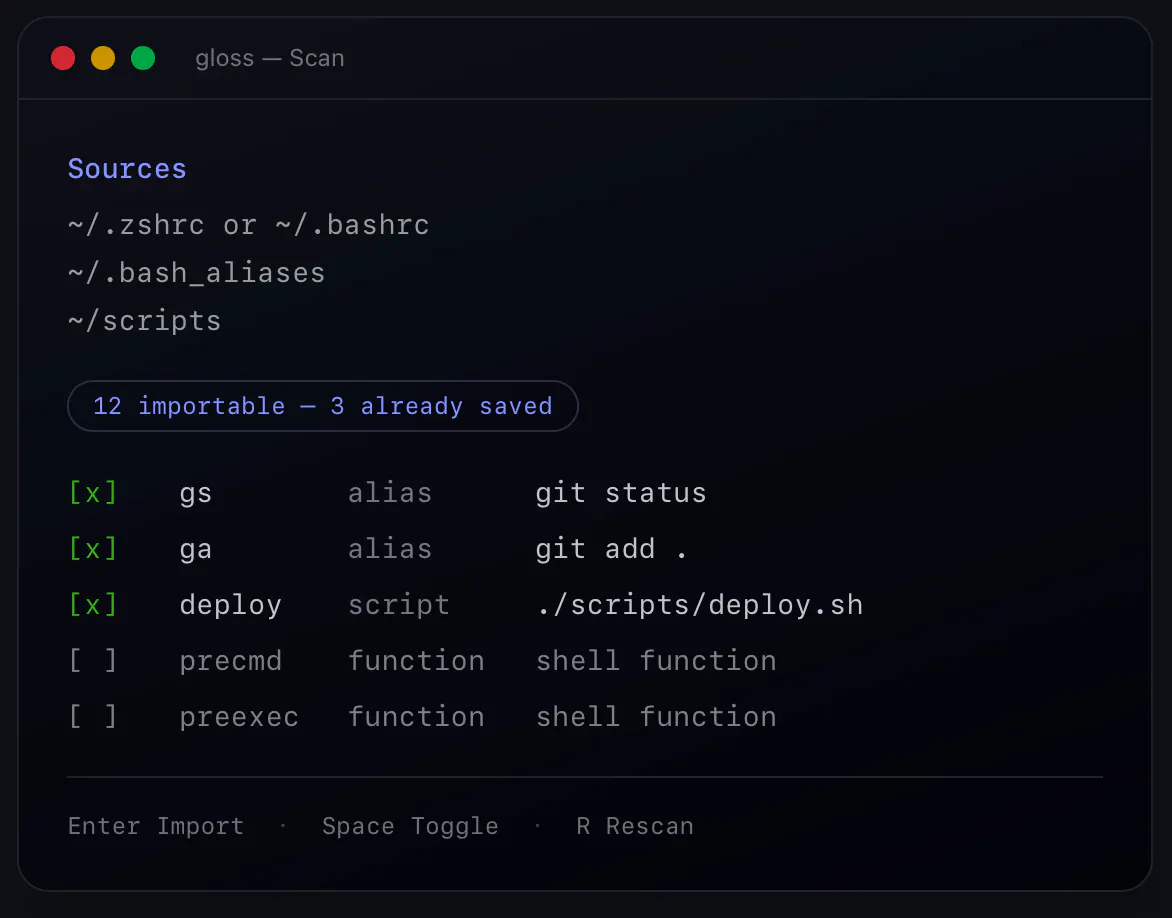Click the deploy name entry
Image resolution: width=1172 pixels, height=918 pixels.
[230, 606]
